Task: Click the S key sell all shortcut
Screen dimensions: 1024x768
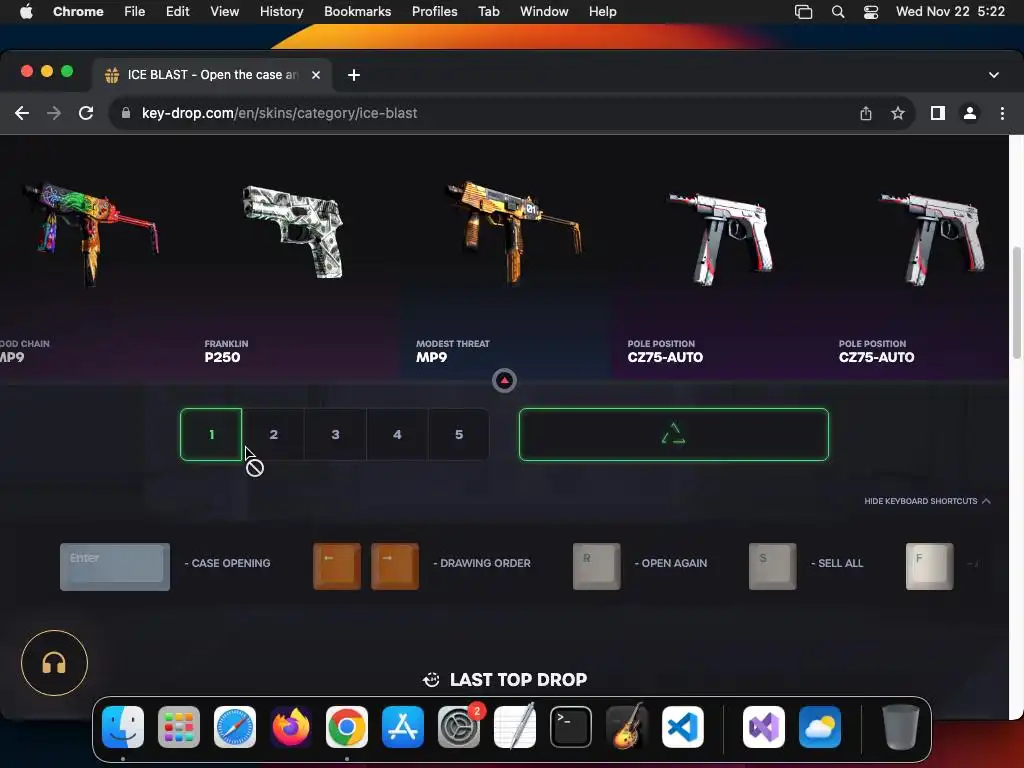Action: [773, 566]
